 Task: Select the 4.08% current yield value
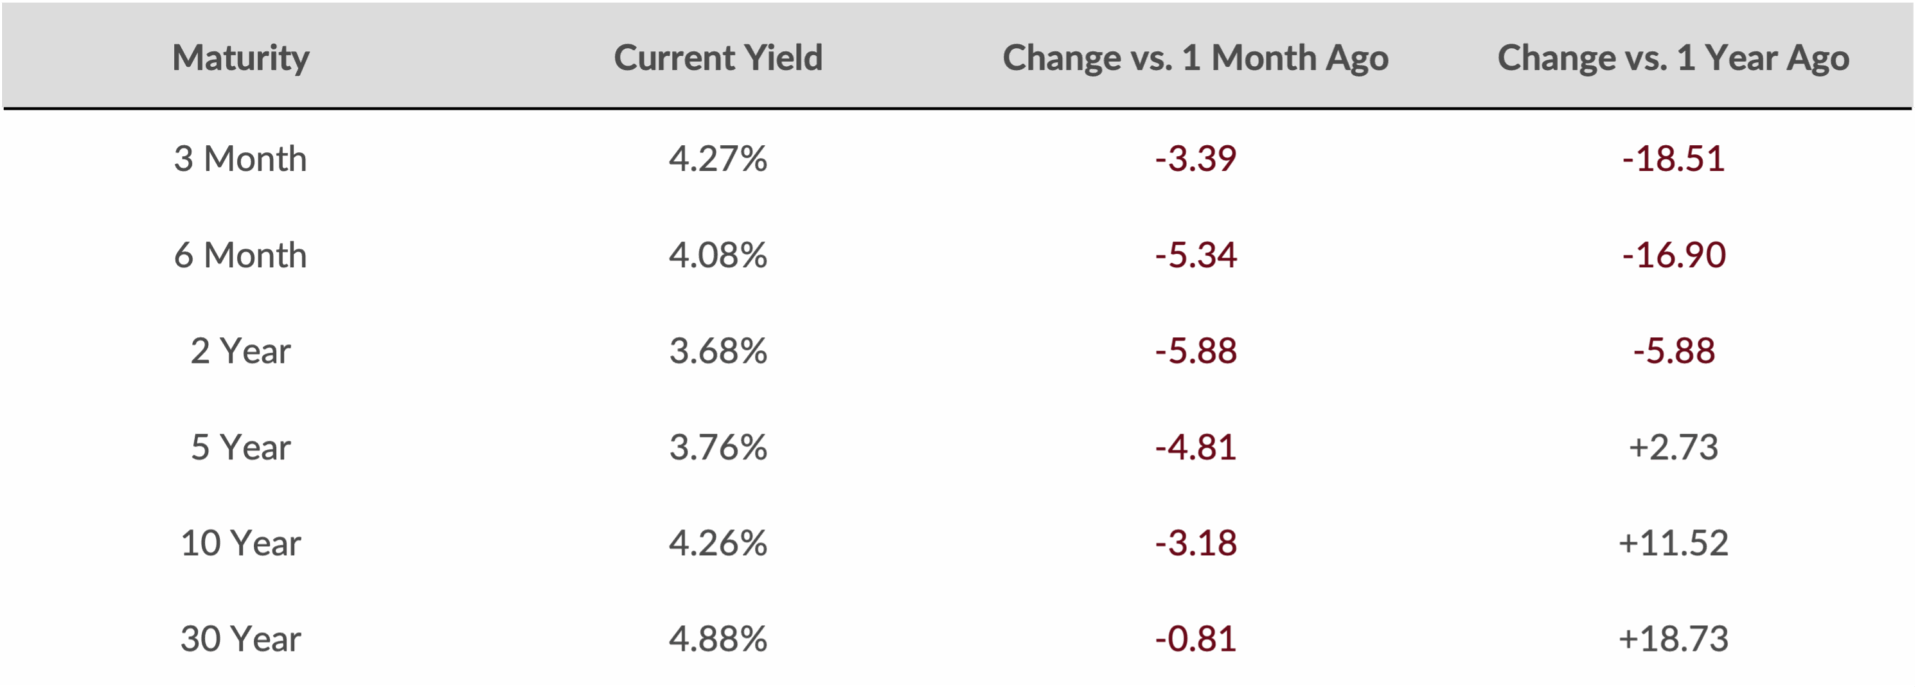pos(718,255)
